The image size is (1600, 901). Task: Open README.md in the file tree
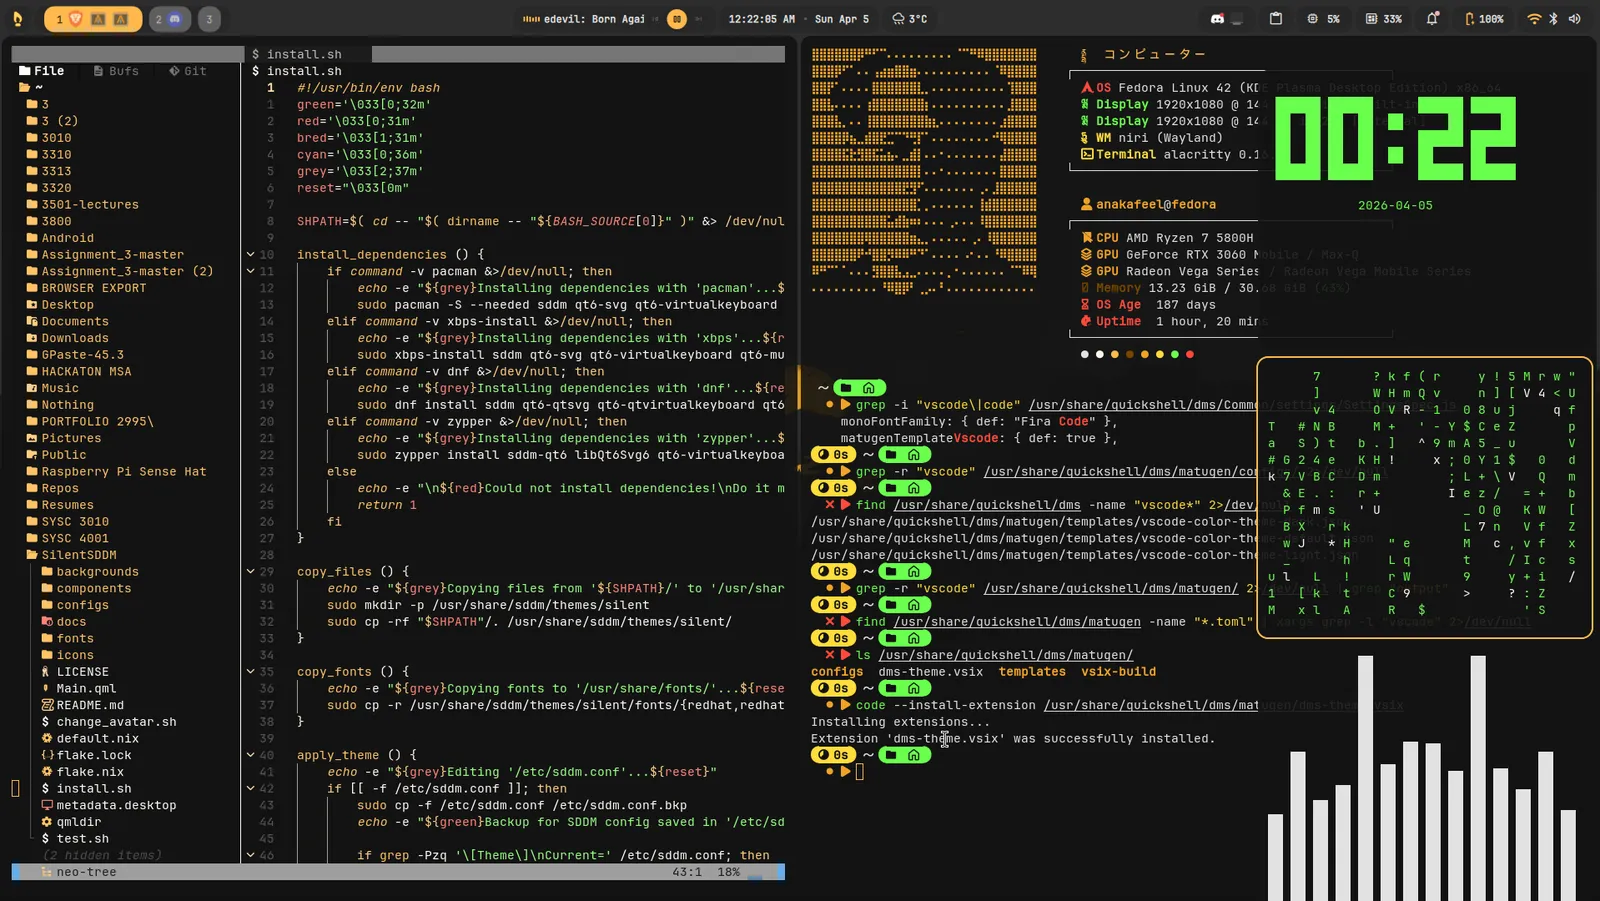83,705
